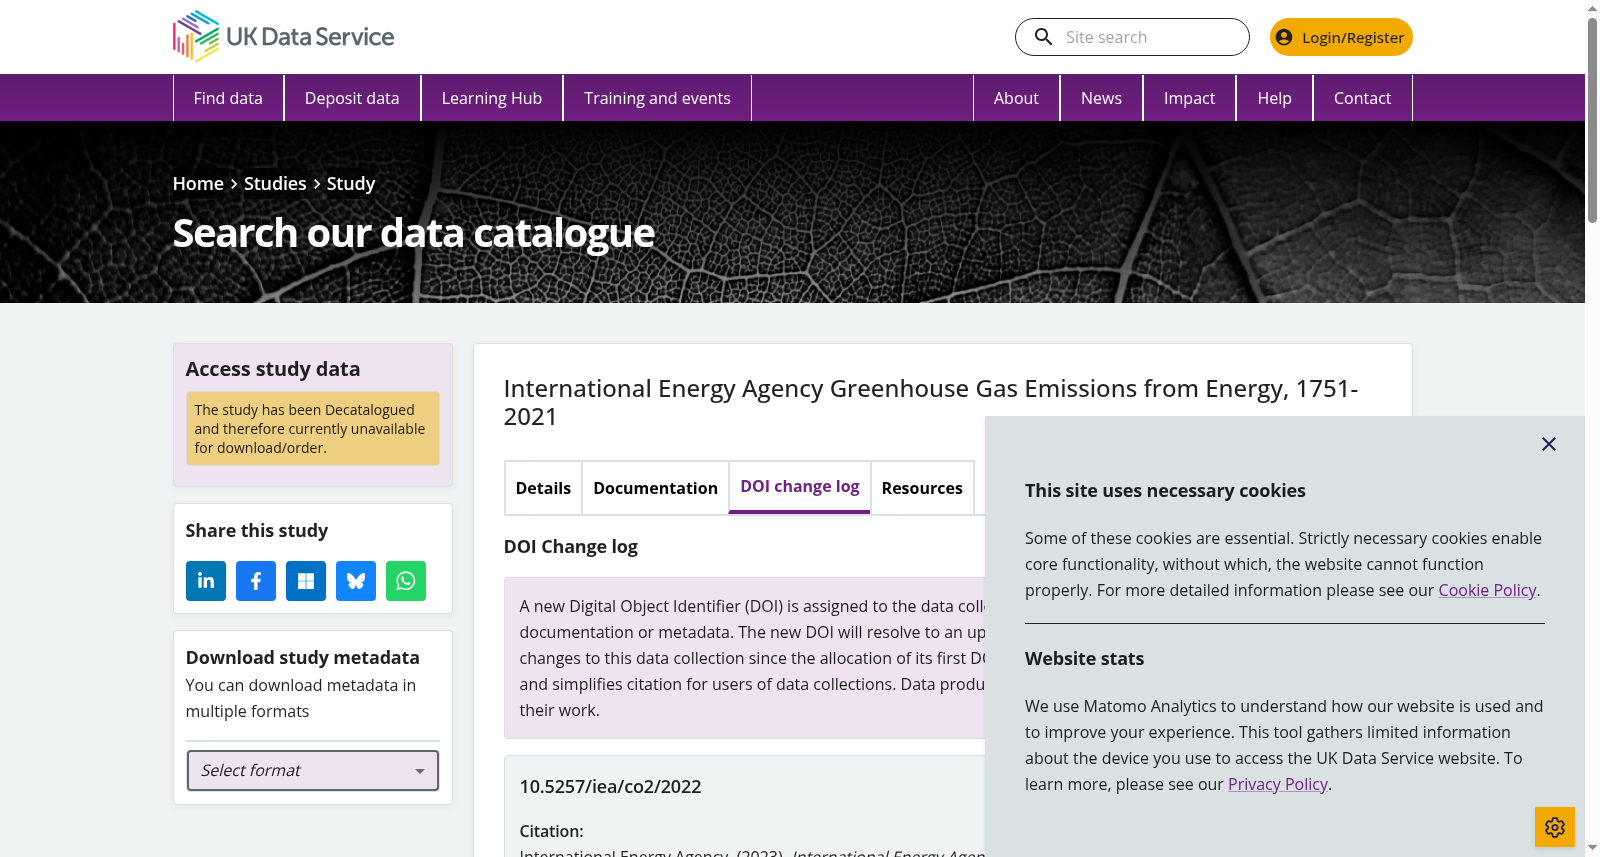Share this study on LinkedIn
The width and height of the screenshot is (1600, 857).
point(206,581)
